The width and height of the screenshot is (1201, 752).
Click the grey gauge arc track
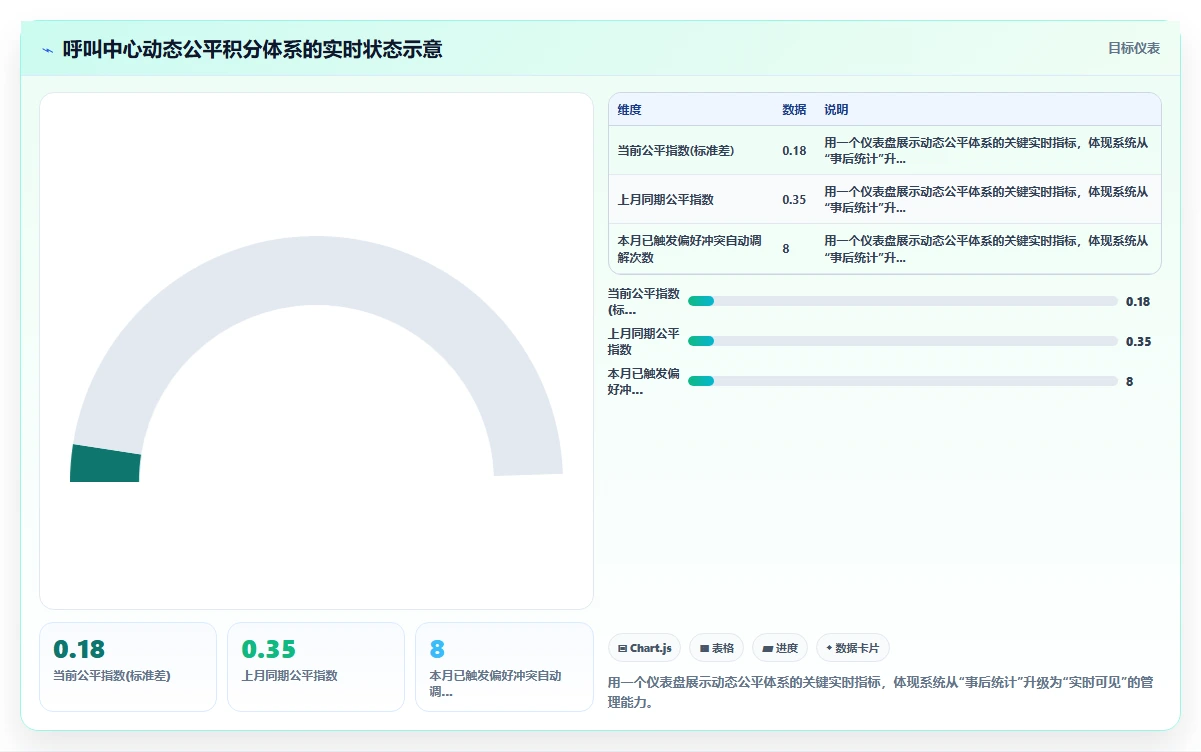click(318, 271)
